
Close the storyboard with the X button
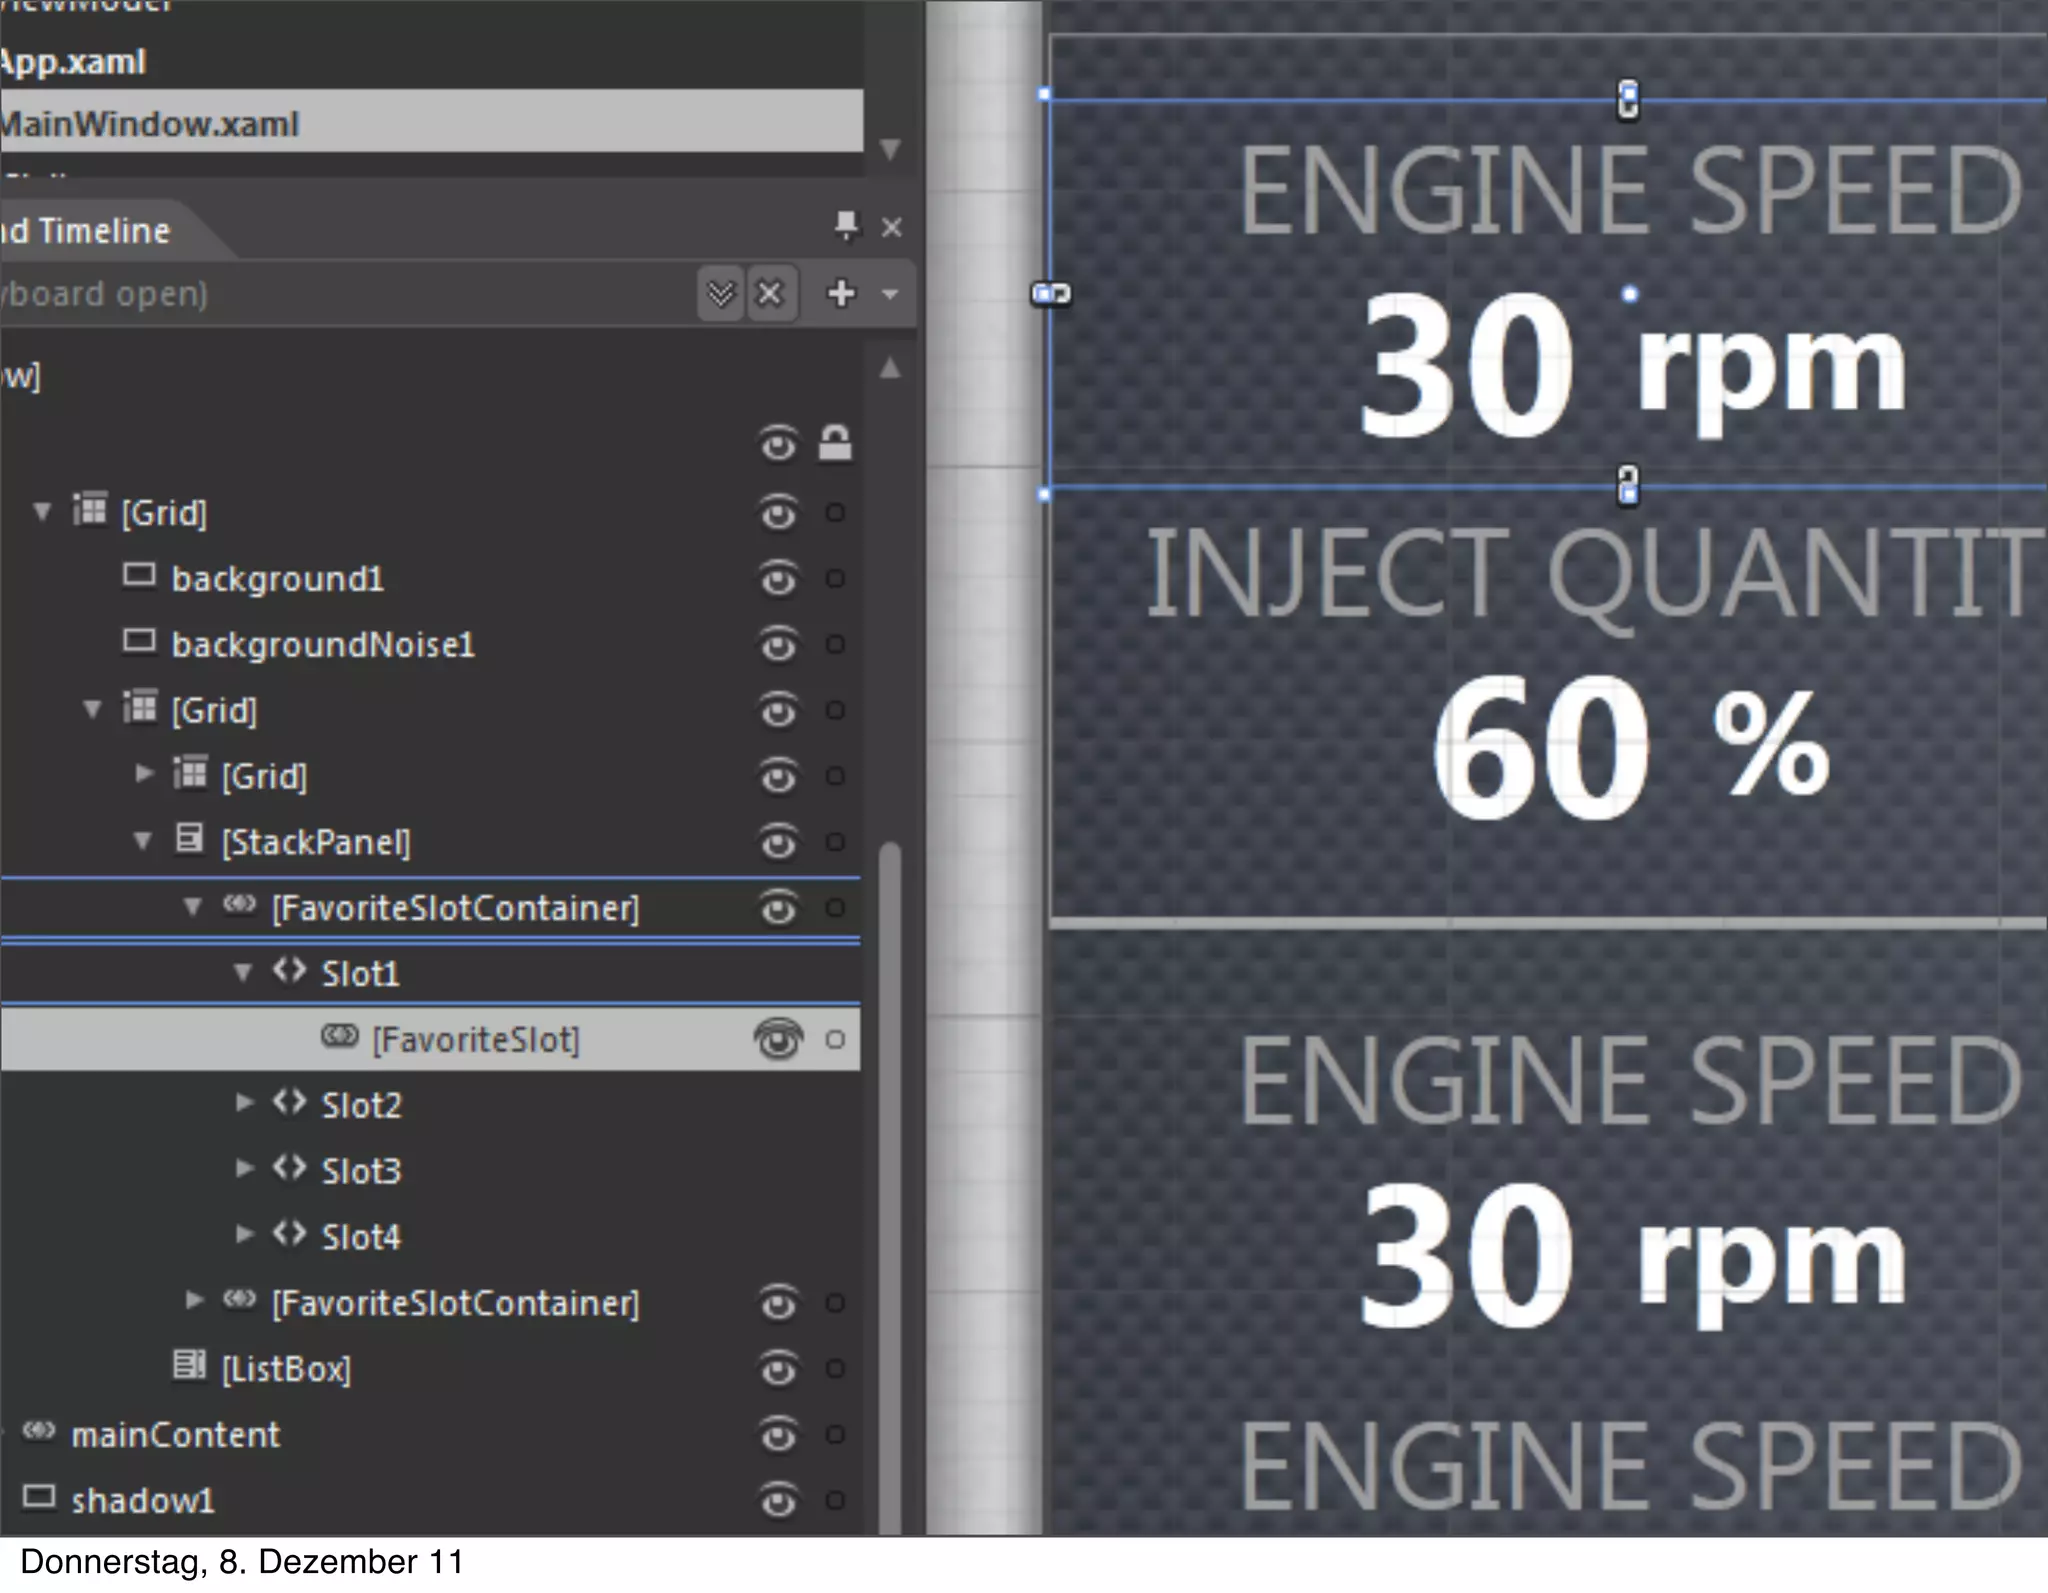[770, 294]
